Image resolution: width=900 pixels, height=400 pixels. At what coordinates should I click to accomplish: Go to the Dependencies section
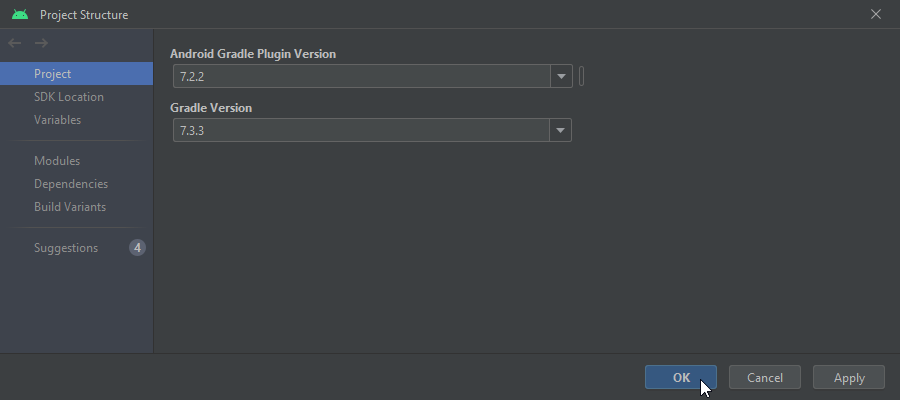pos(76,184)
